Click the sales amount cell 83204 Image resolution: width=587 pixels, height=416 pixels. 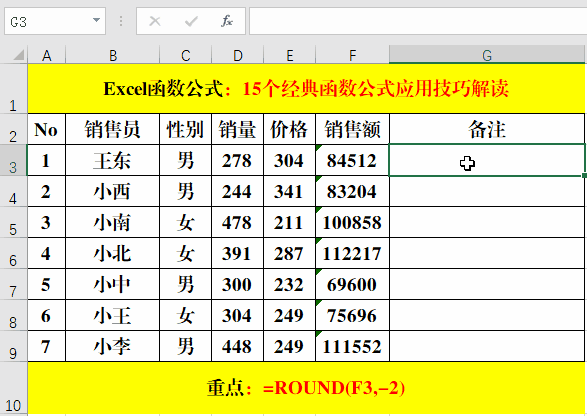pyautogui.click(x=353, y=192)
